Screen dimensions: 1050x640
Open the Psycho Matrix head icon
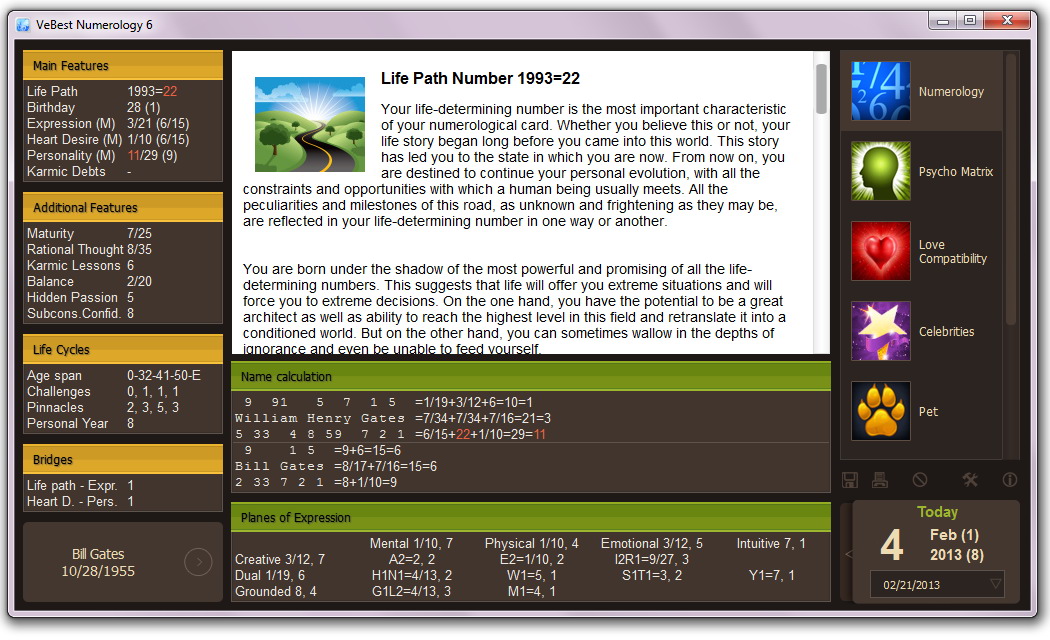tap(881, 171)
